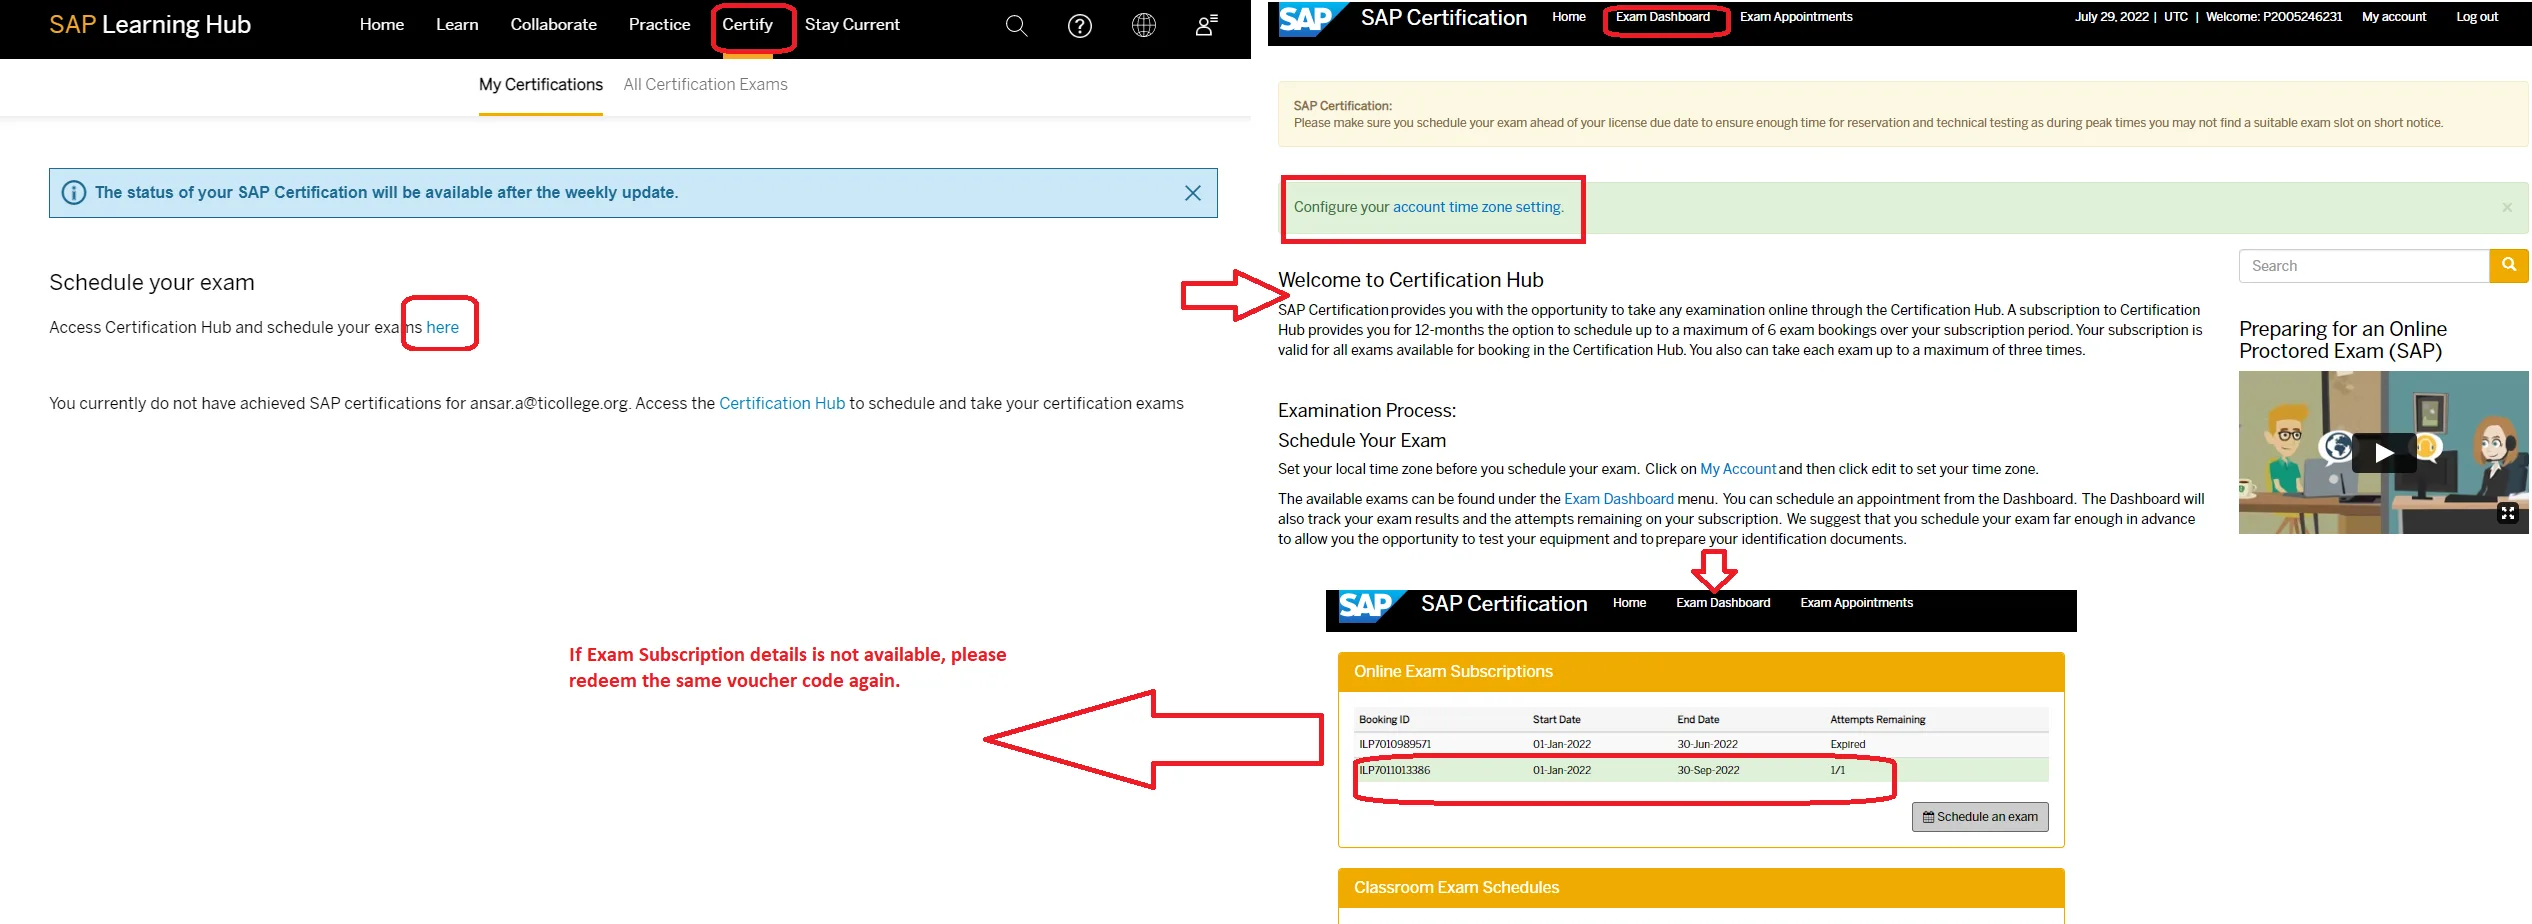
Task: Click the orange search magnifier button
Action: pos(2509,266)
